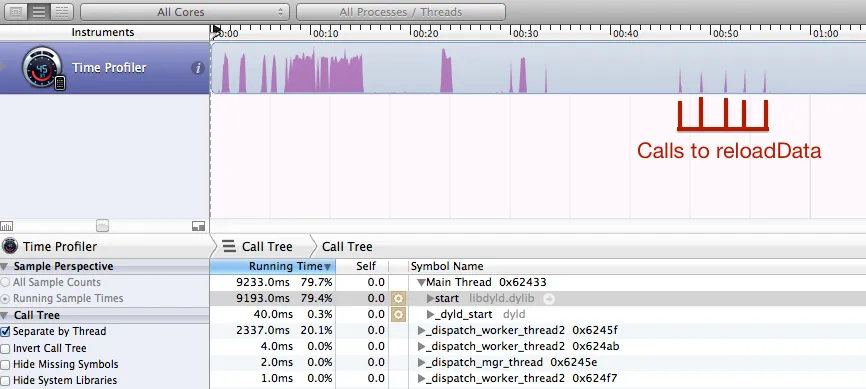
Task: Select Time Profiler in the detail navigation bar
Action: tap(60, 246)
